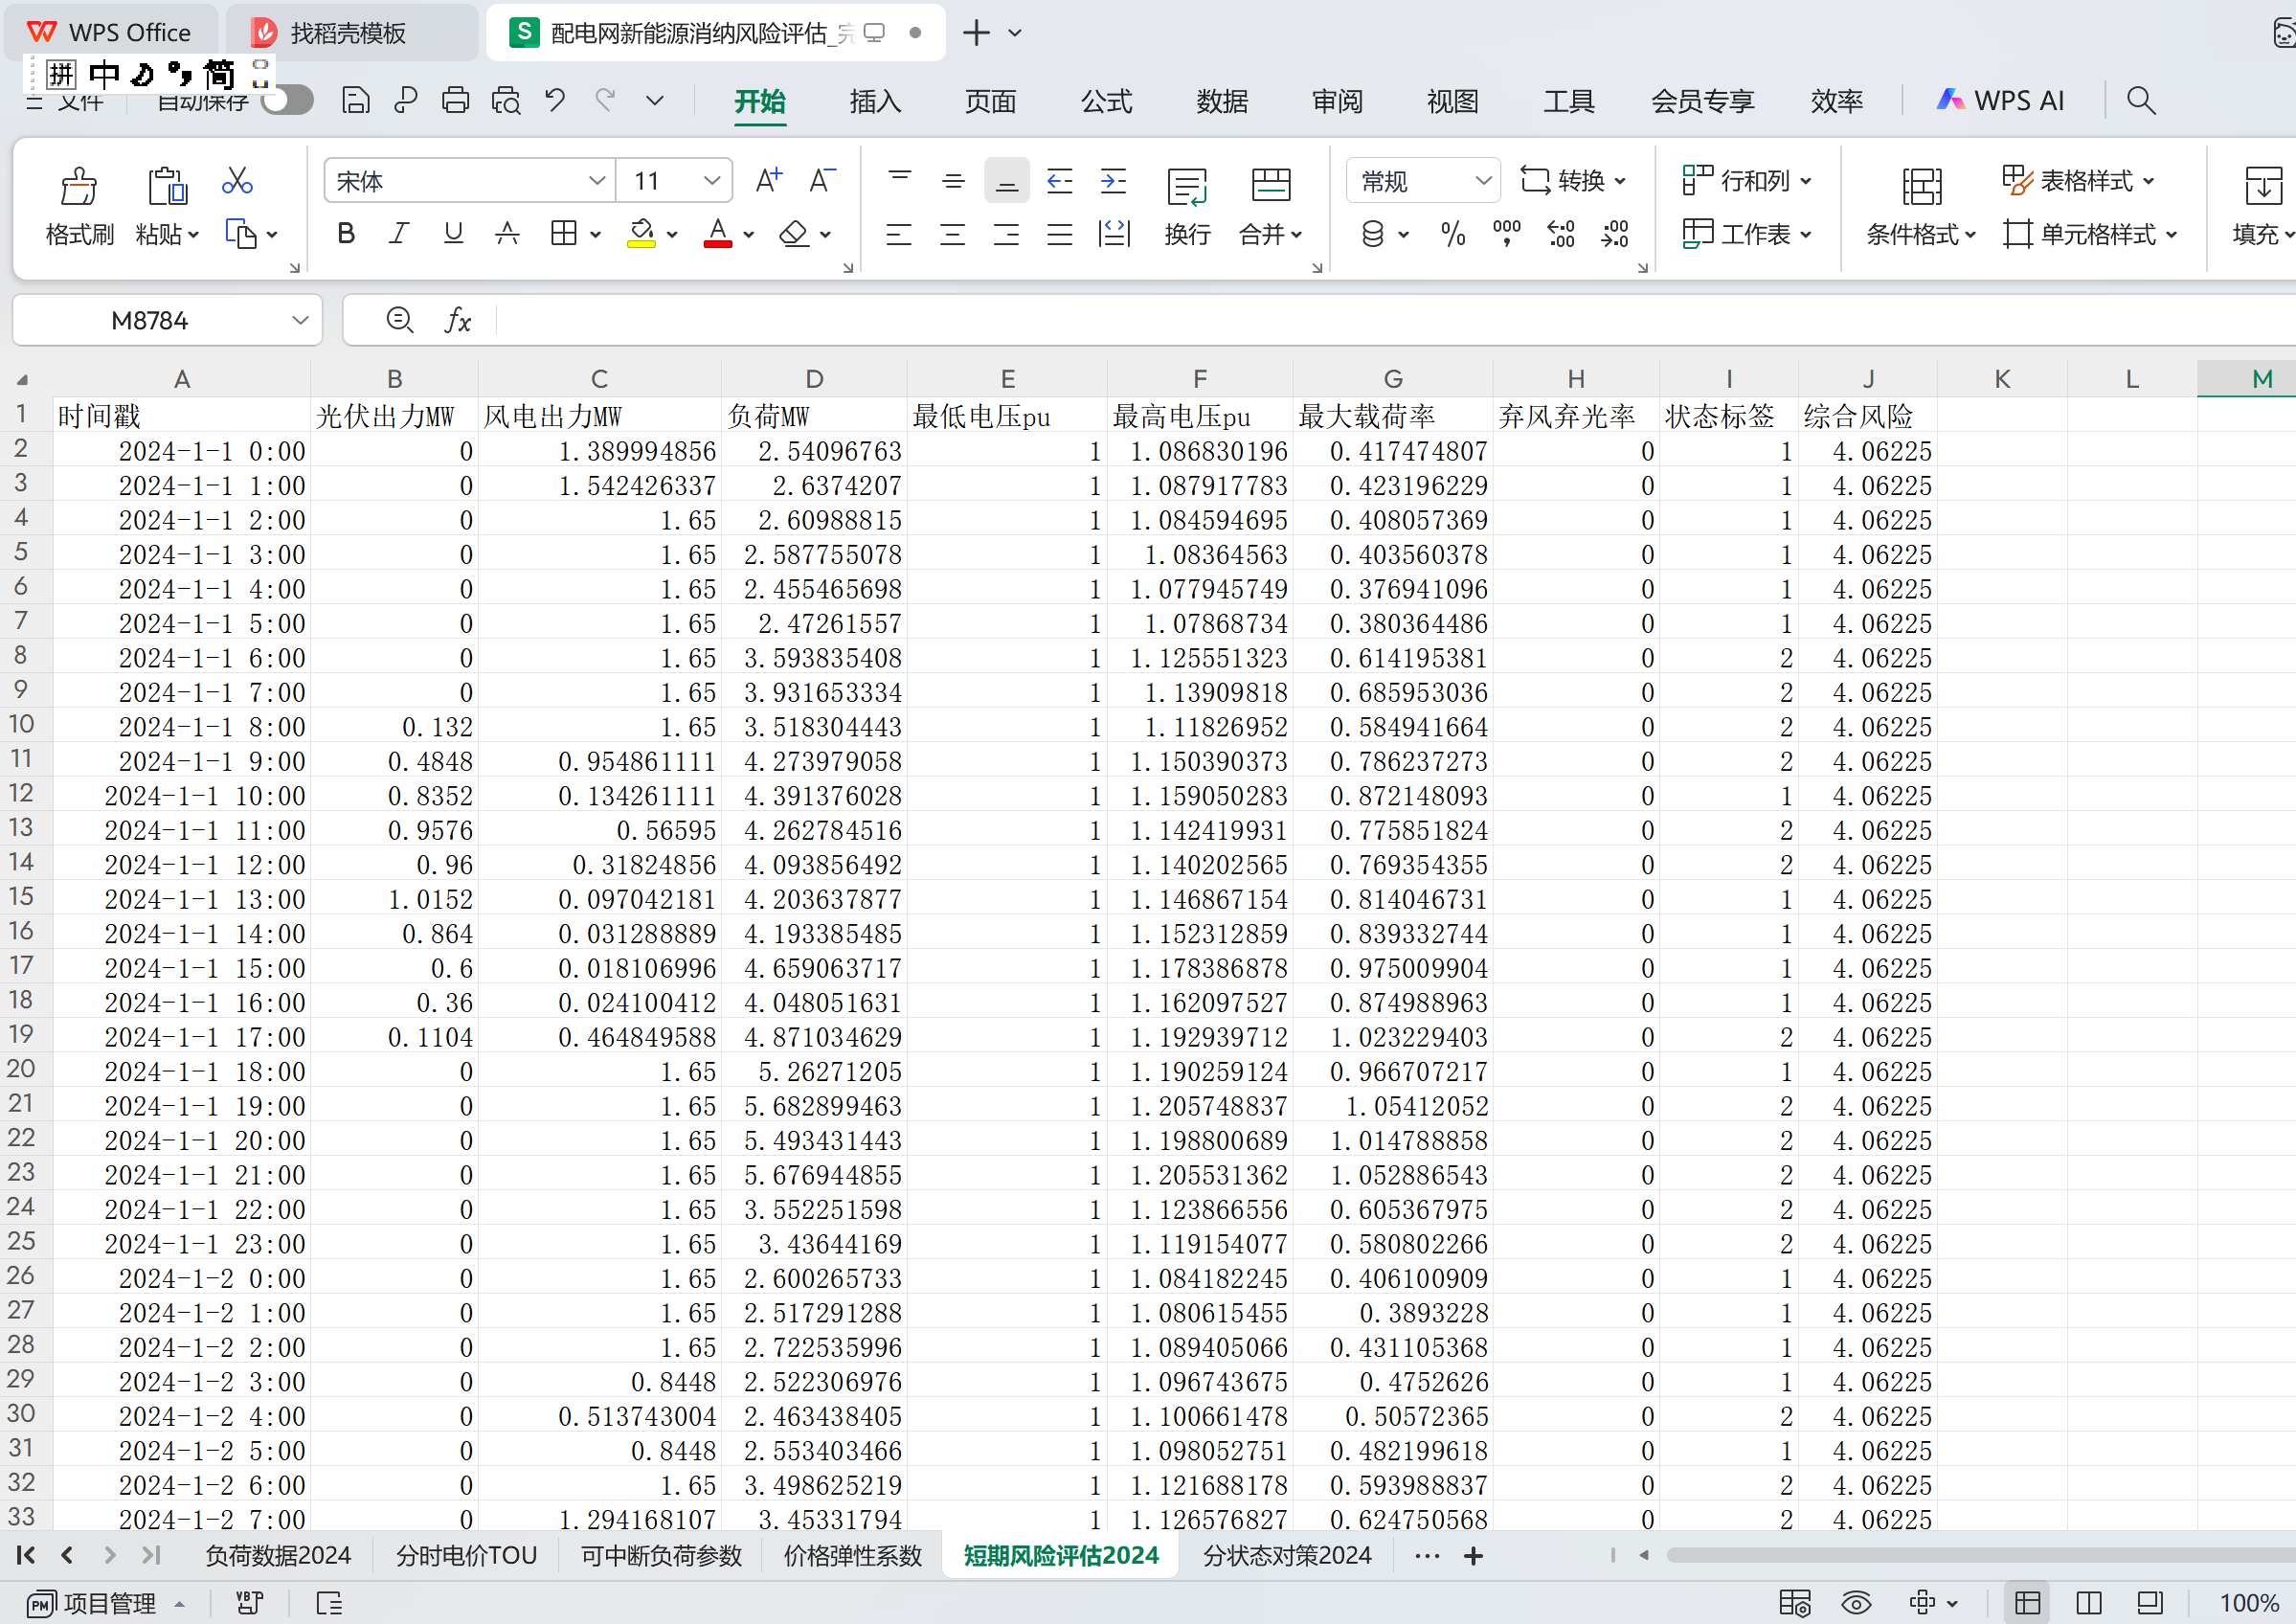Switch to the 分状态对策2024 sheet tab
Image resolution: width=2296 pixels, height=1624 pixels.
coord(1286,1556)
